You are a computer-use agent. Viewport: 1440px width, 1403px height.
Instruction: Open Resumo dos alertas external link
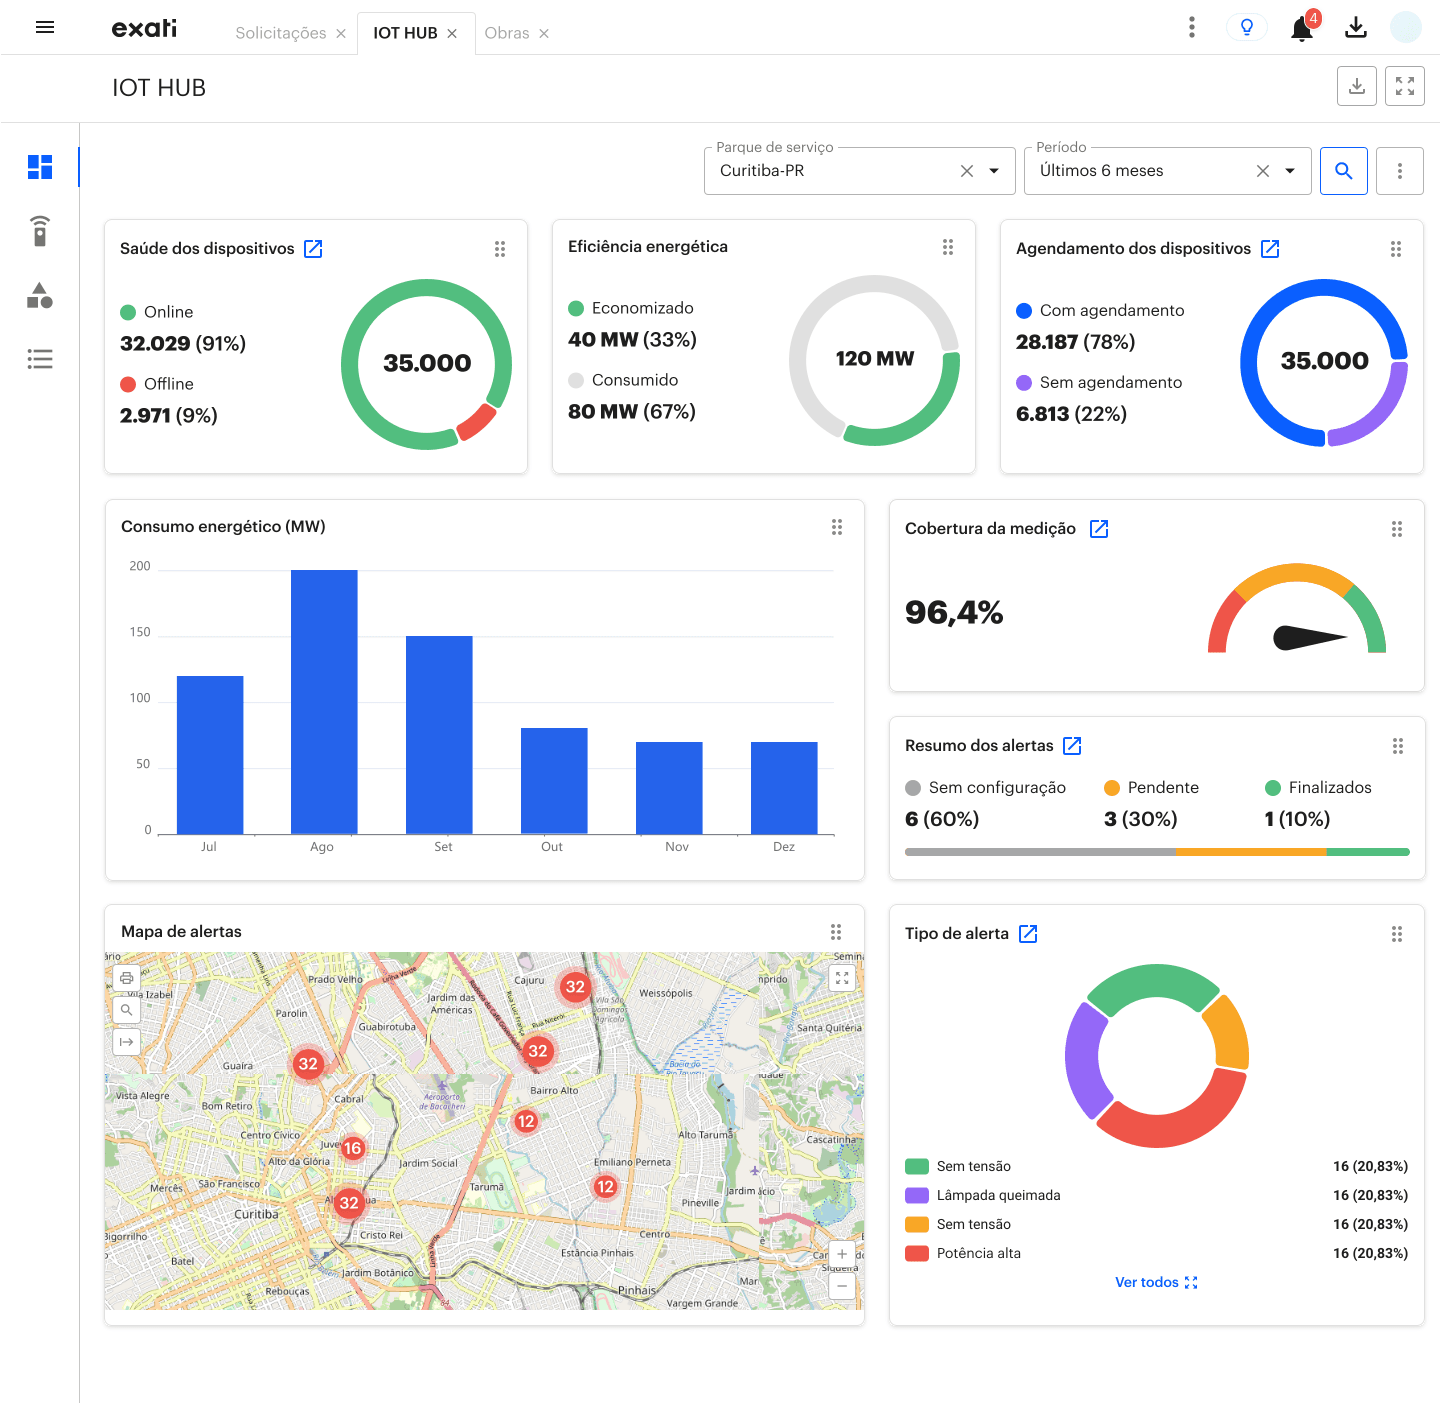(1072, 746)
